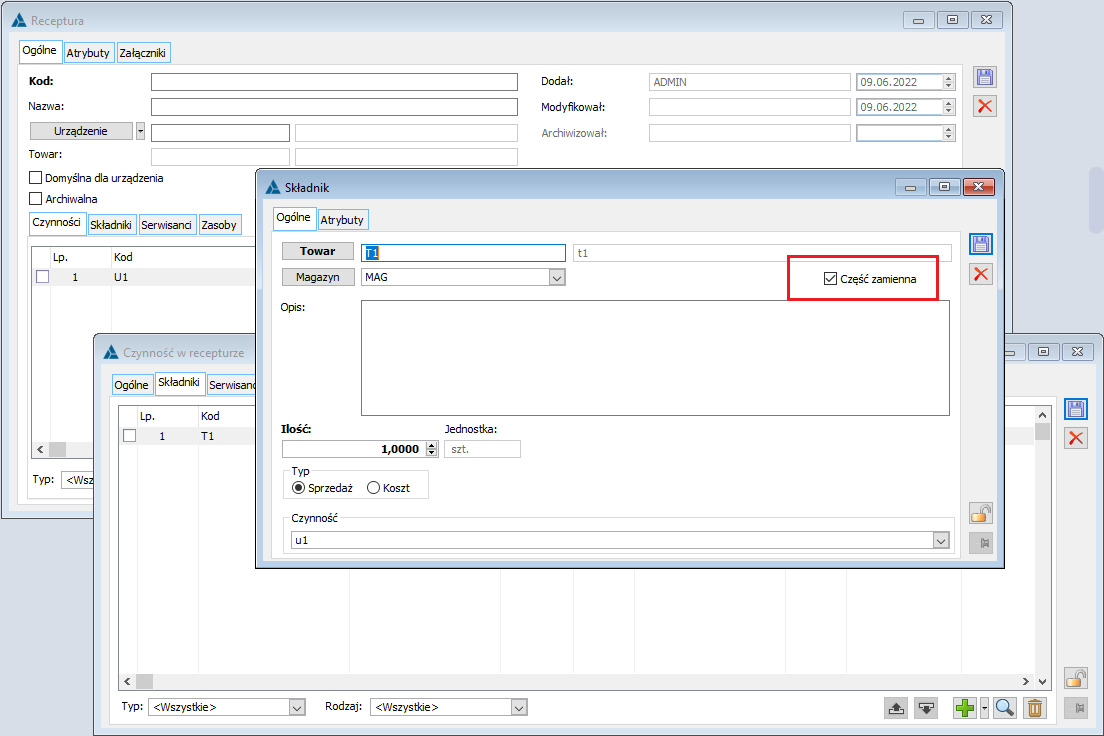1104x736 pixels.
Task: Open the Czynność u1 dropdown
Action: pos(940,540)
